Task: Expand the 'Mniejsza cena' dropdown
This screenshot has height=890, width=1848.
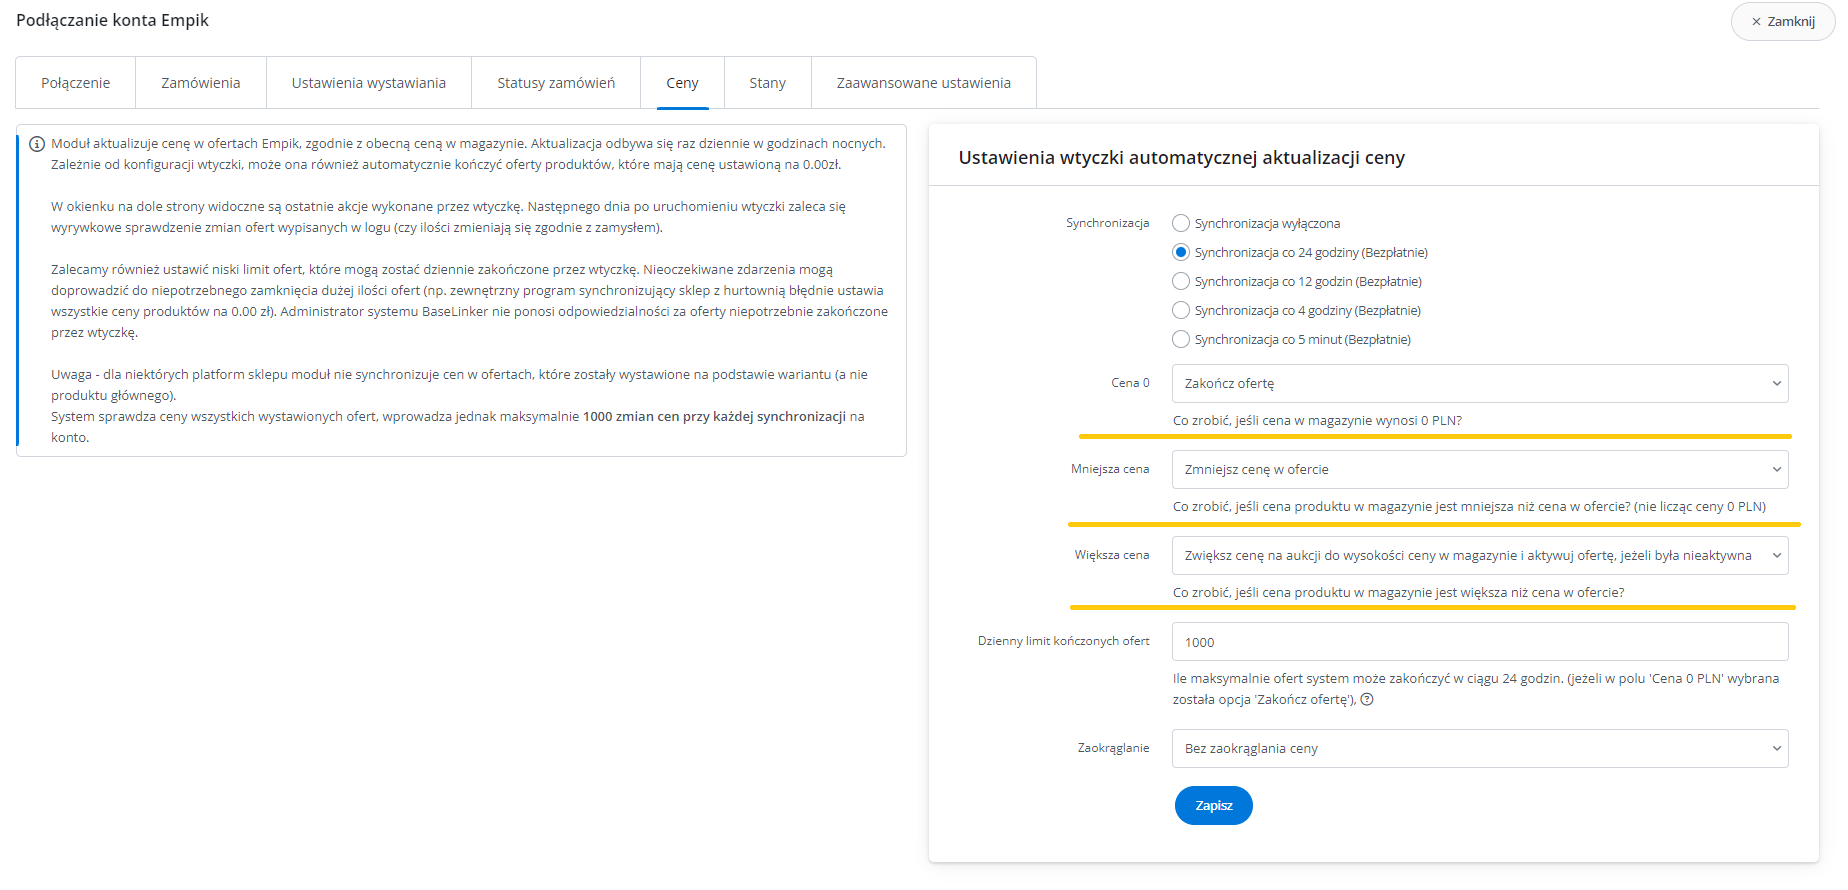Action: click(1479, 469)
